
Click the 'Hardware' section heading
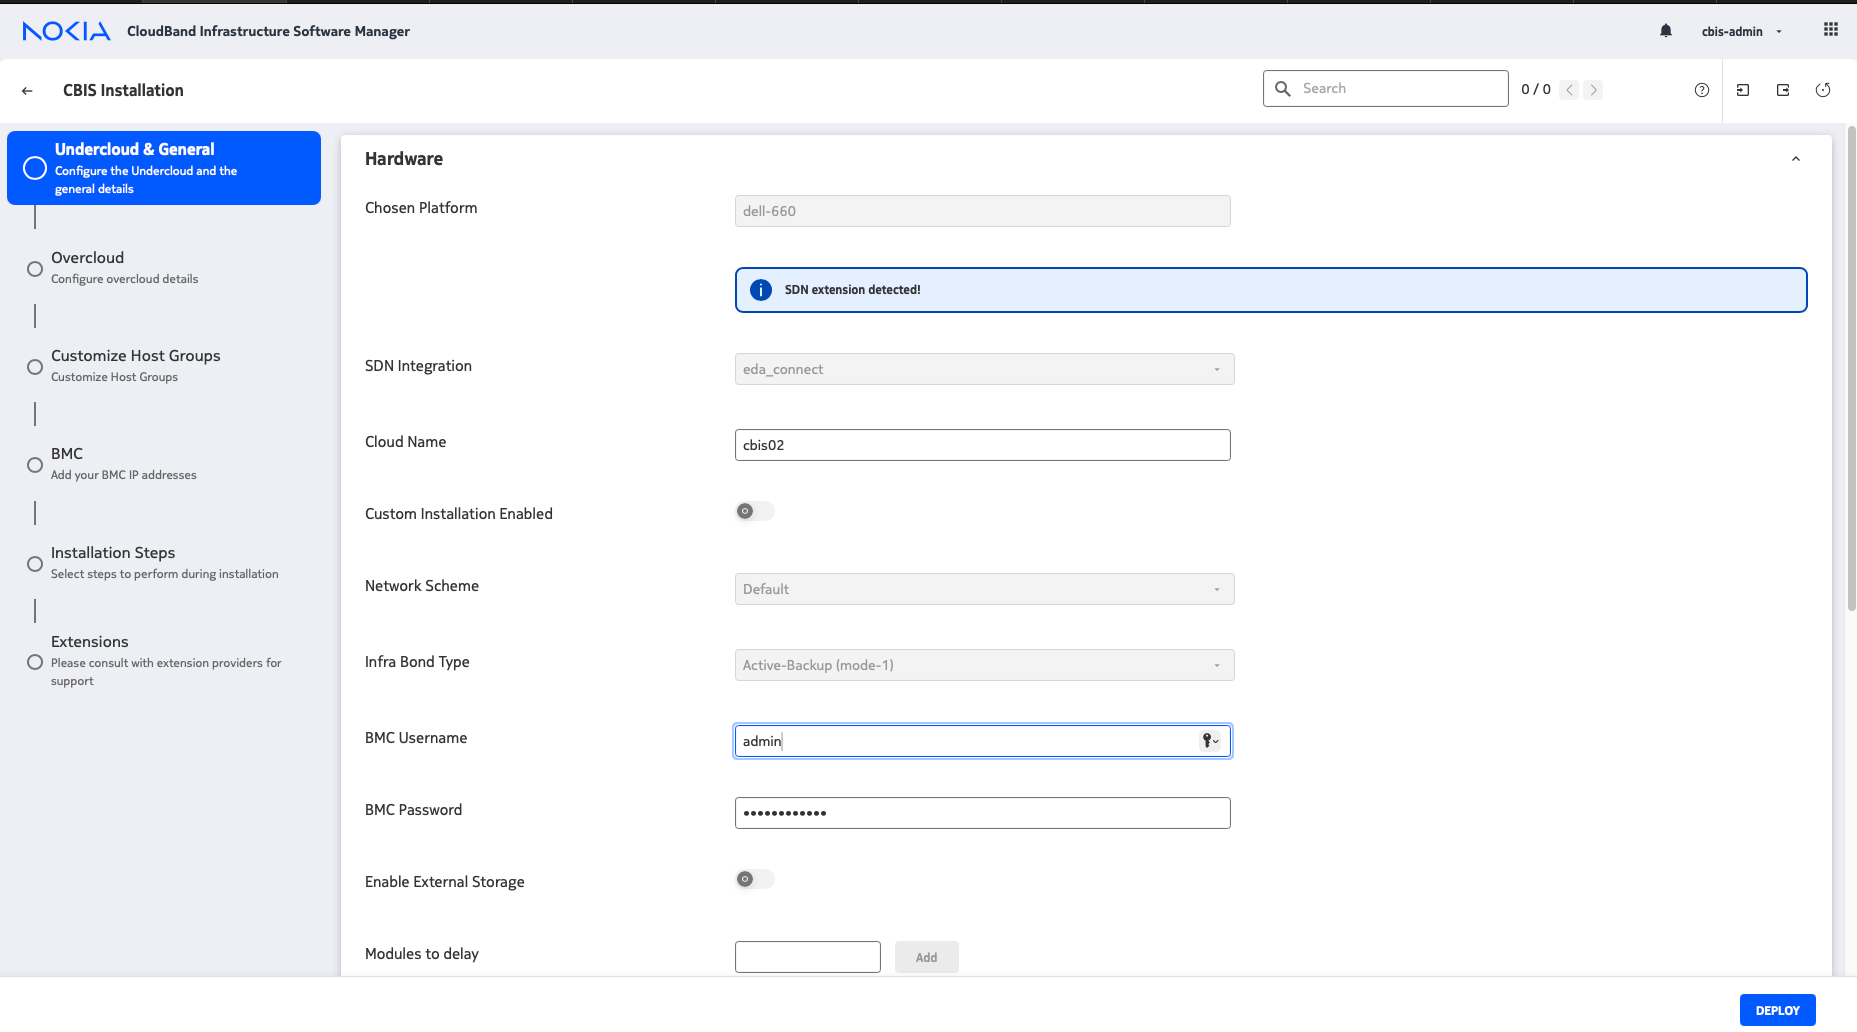pos(404,159)
